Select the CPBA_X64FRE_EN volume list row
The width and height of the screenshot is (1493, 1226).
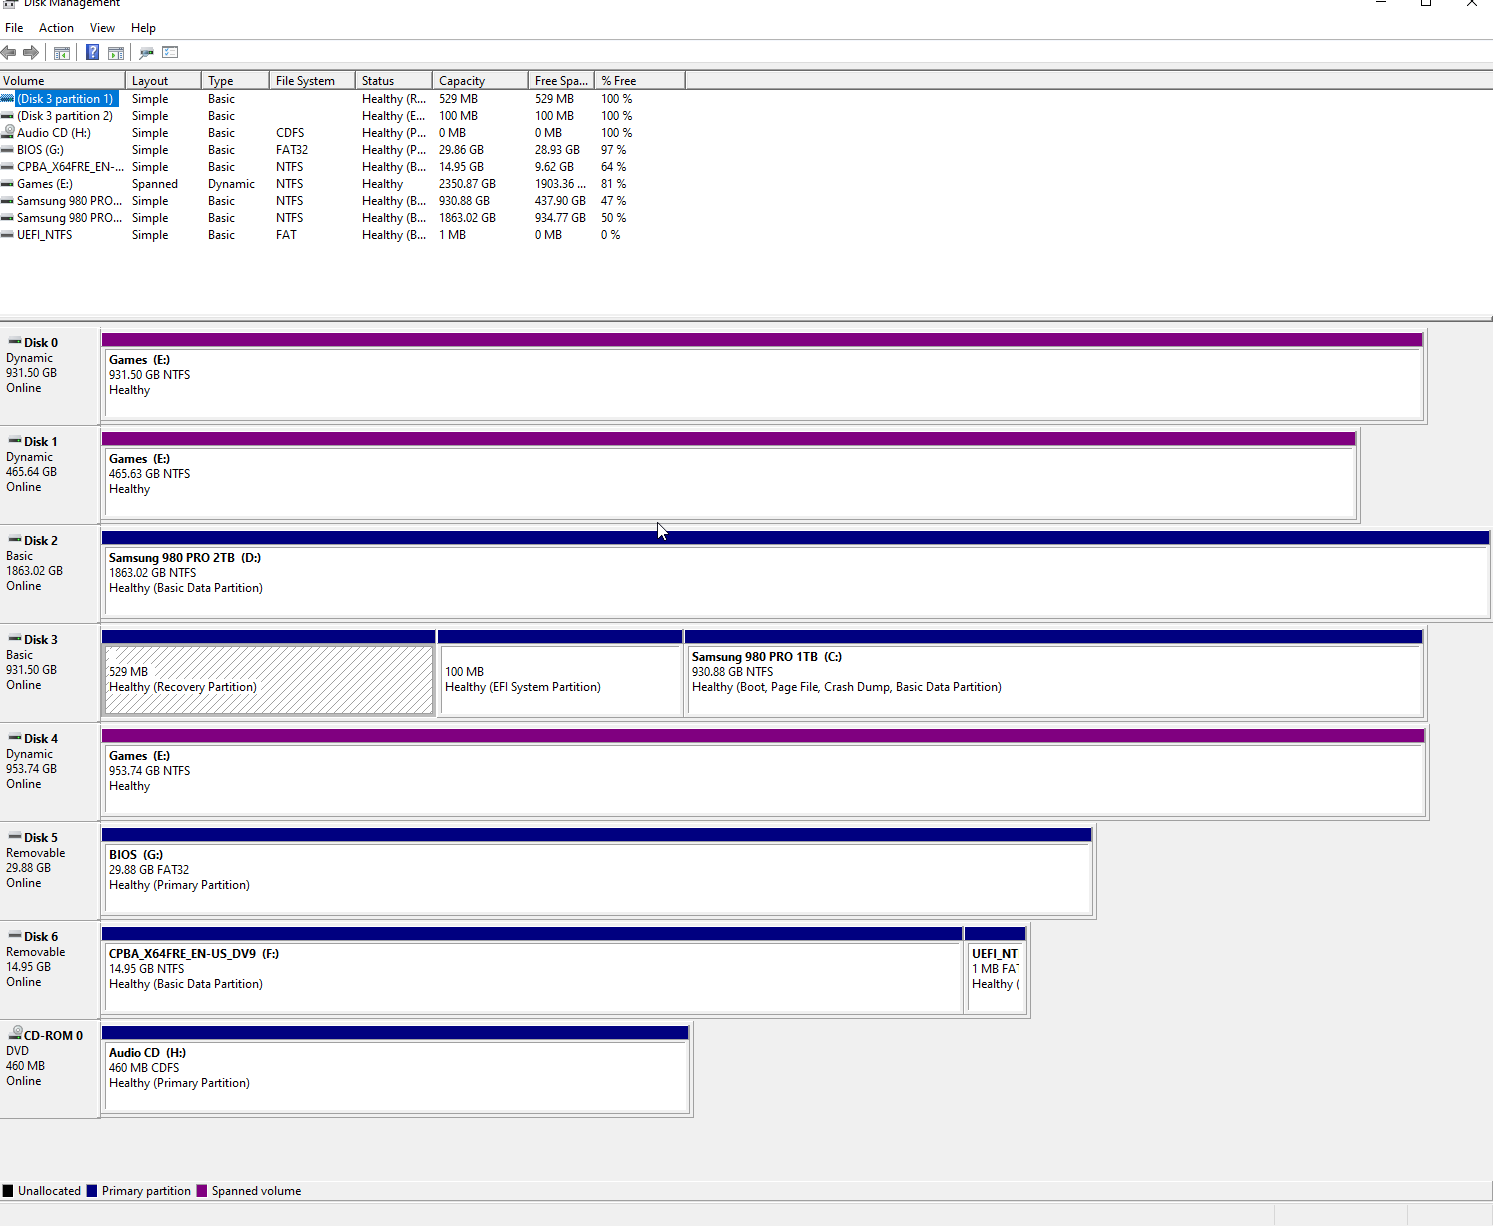click(342, 167)
